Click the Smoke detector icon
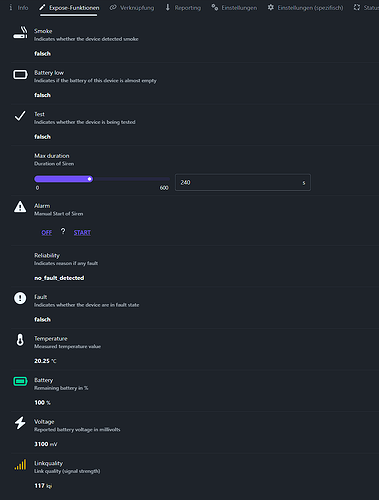This screenshot has width=379, height=500. 20,33
